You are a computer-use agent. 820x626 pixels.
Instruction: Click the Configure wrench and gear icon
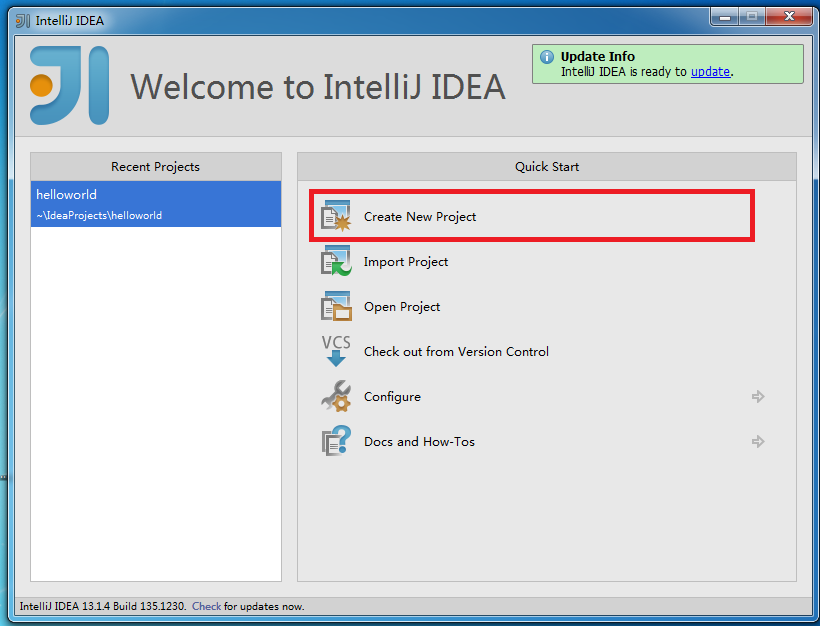336,397
